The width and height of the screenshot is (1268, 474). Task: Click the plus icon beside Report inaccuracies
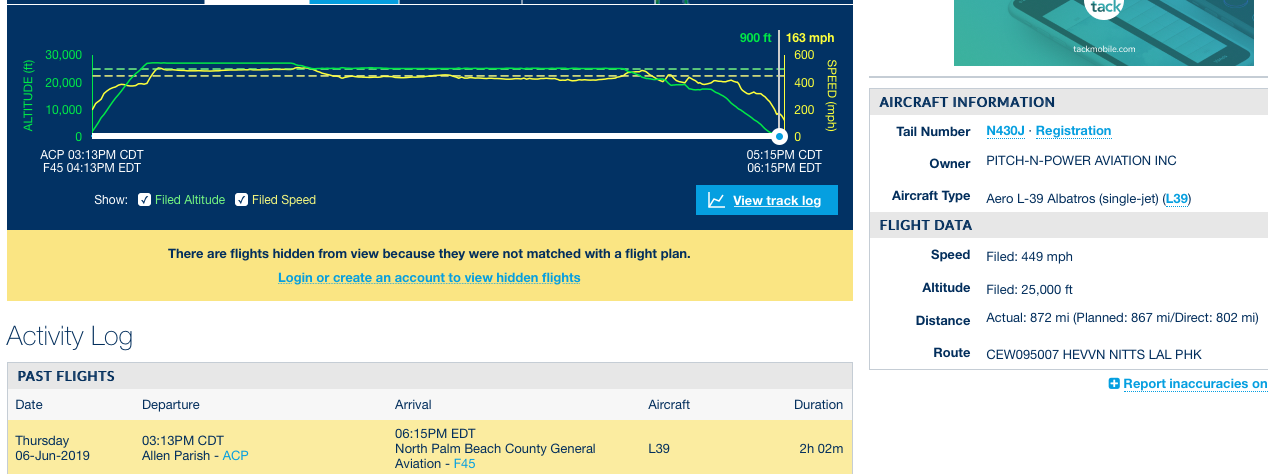(x=1114, y=384)
